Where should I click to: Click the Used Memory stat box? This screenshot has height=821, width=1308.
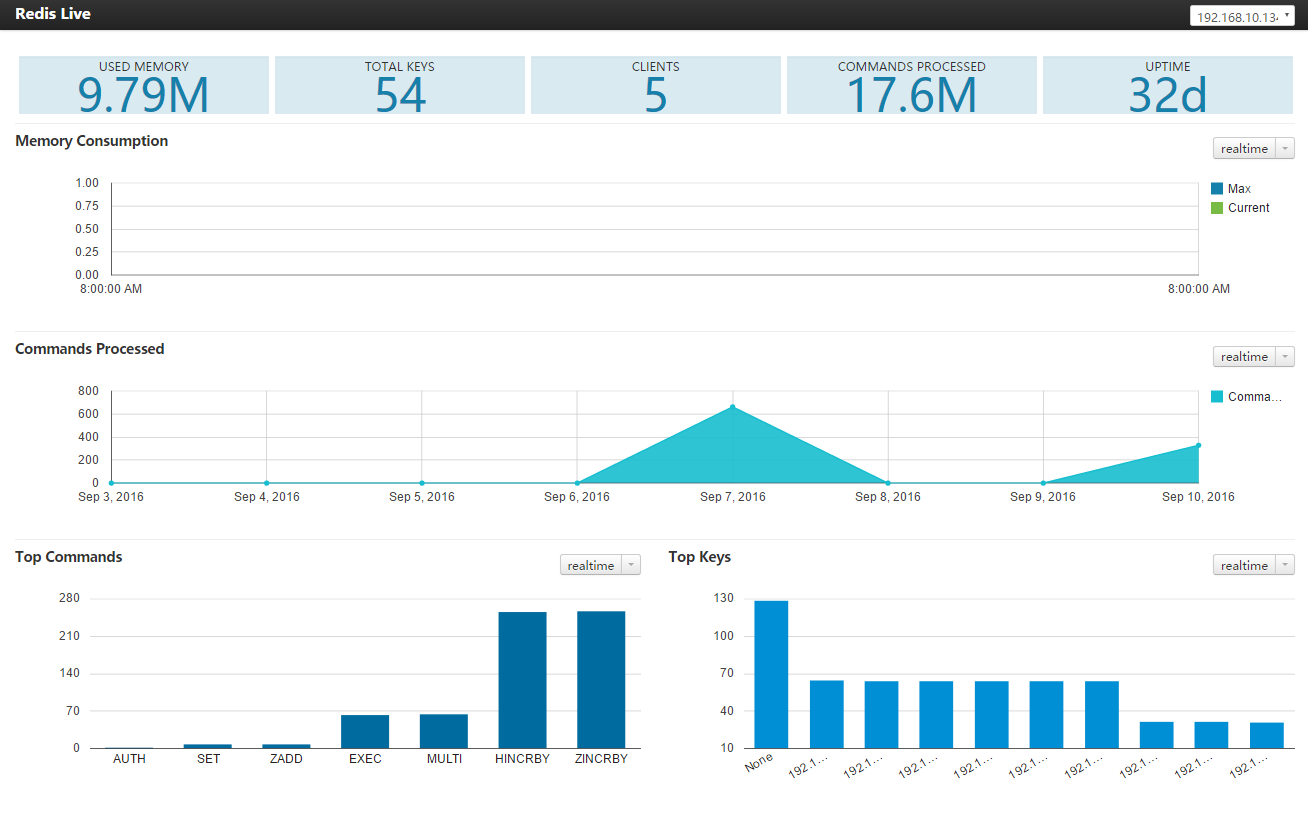(144, 85)
